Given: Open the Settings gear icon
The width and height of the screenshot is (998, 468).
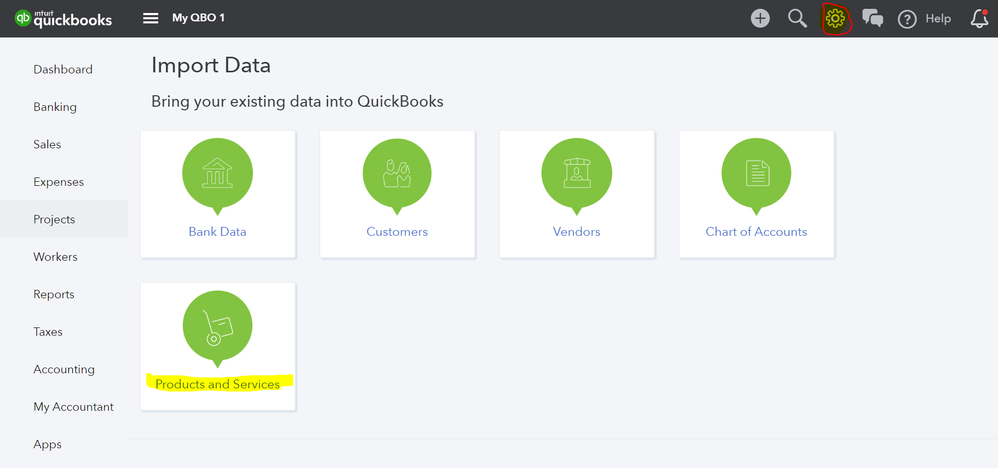Looking at the screenshot, I should coord(835,18).
